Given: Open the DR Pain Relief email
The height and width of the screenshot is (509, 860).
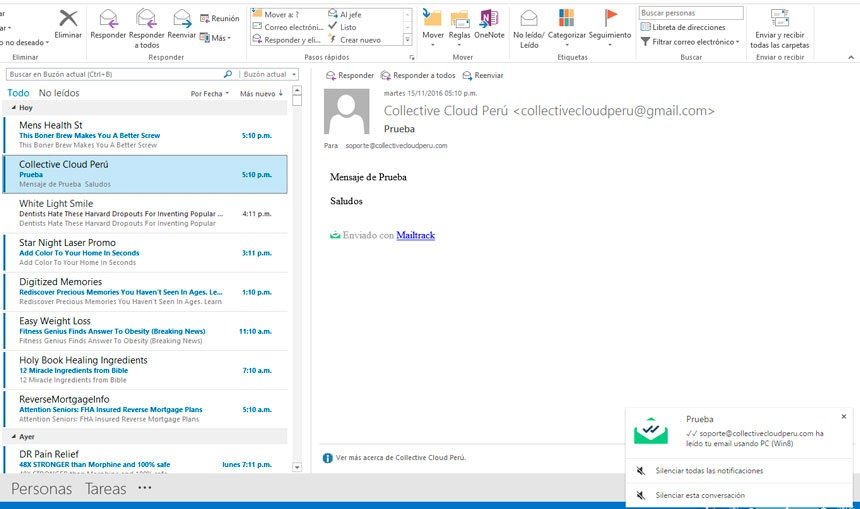Looking at the screenshot, I should point(145,460).
